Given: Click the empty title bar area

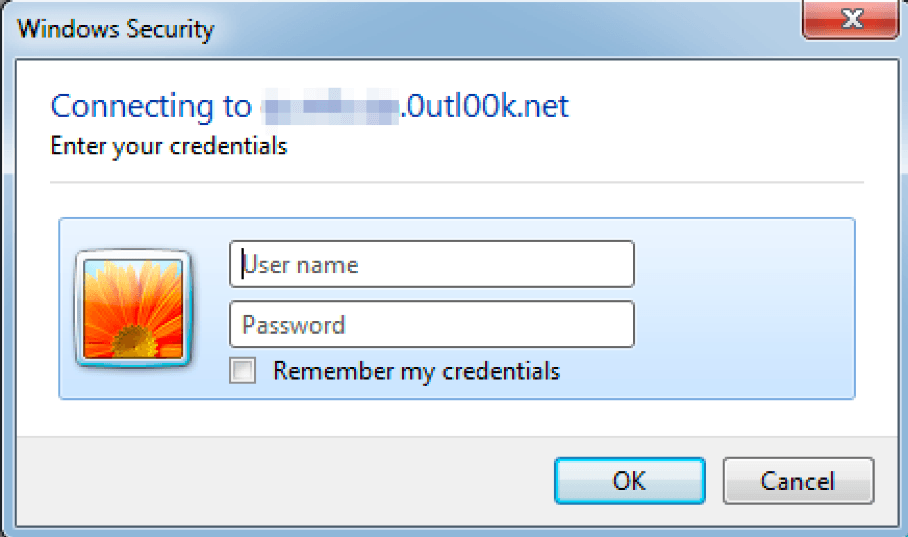Looking at the screenshot, I should coord(500,26).
